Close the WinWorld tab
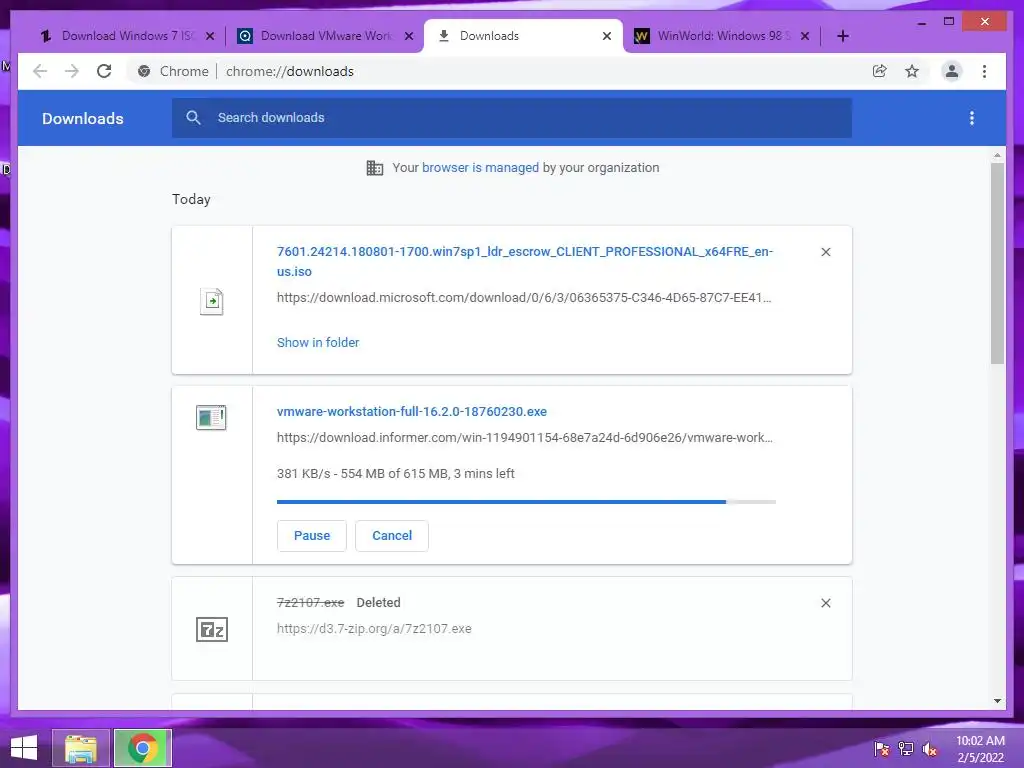Image resolution: width=1024 pixels, height=768 pixels. tap(805, 36)
